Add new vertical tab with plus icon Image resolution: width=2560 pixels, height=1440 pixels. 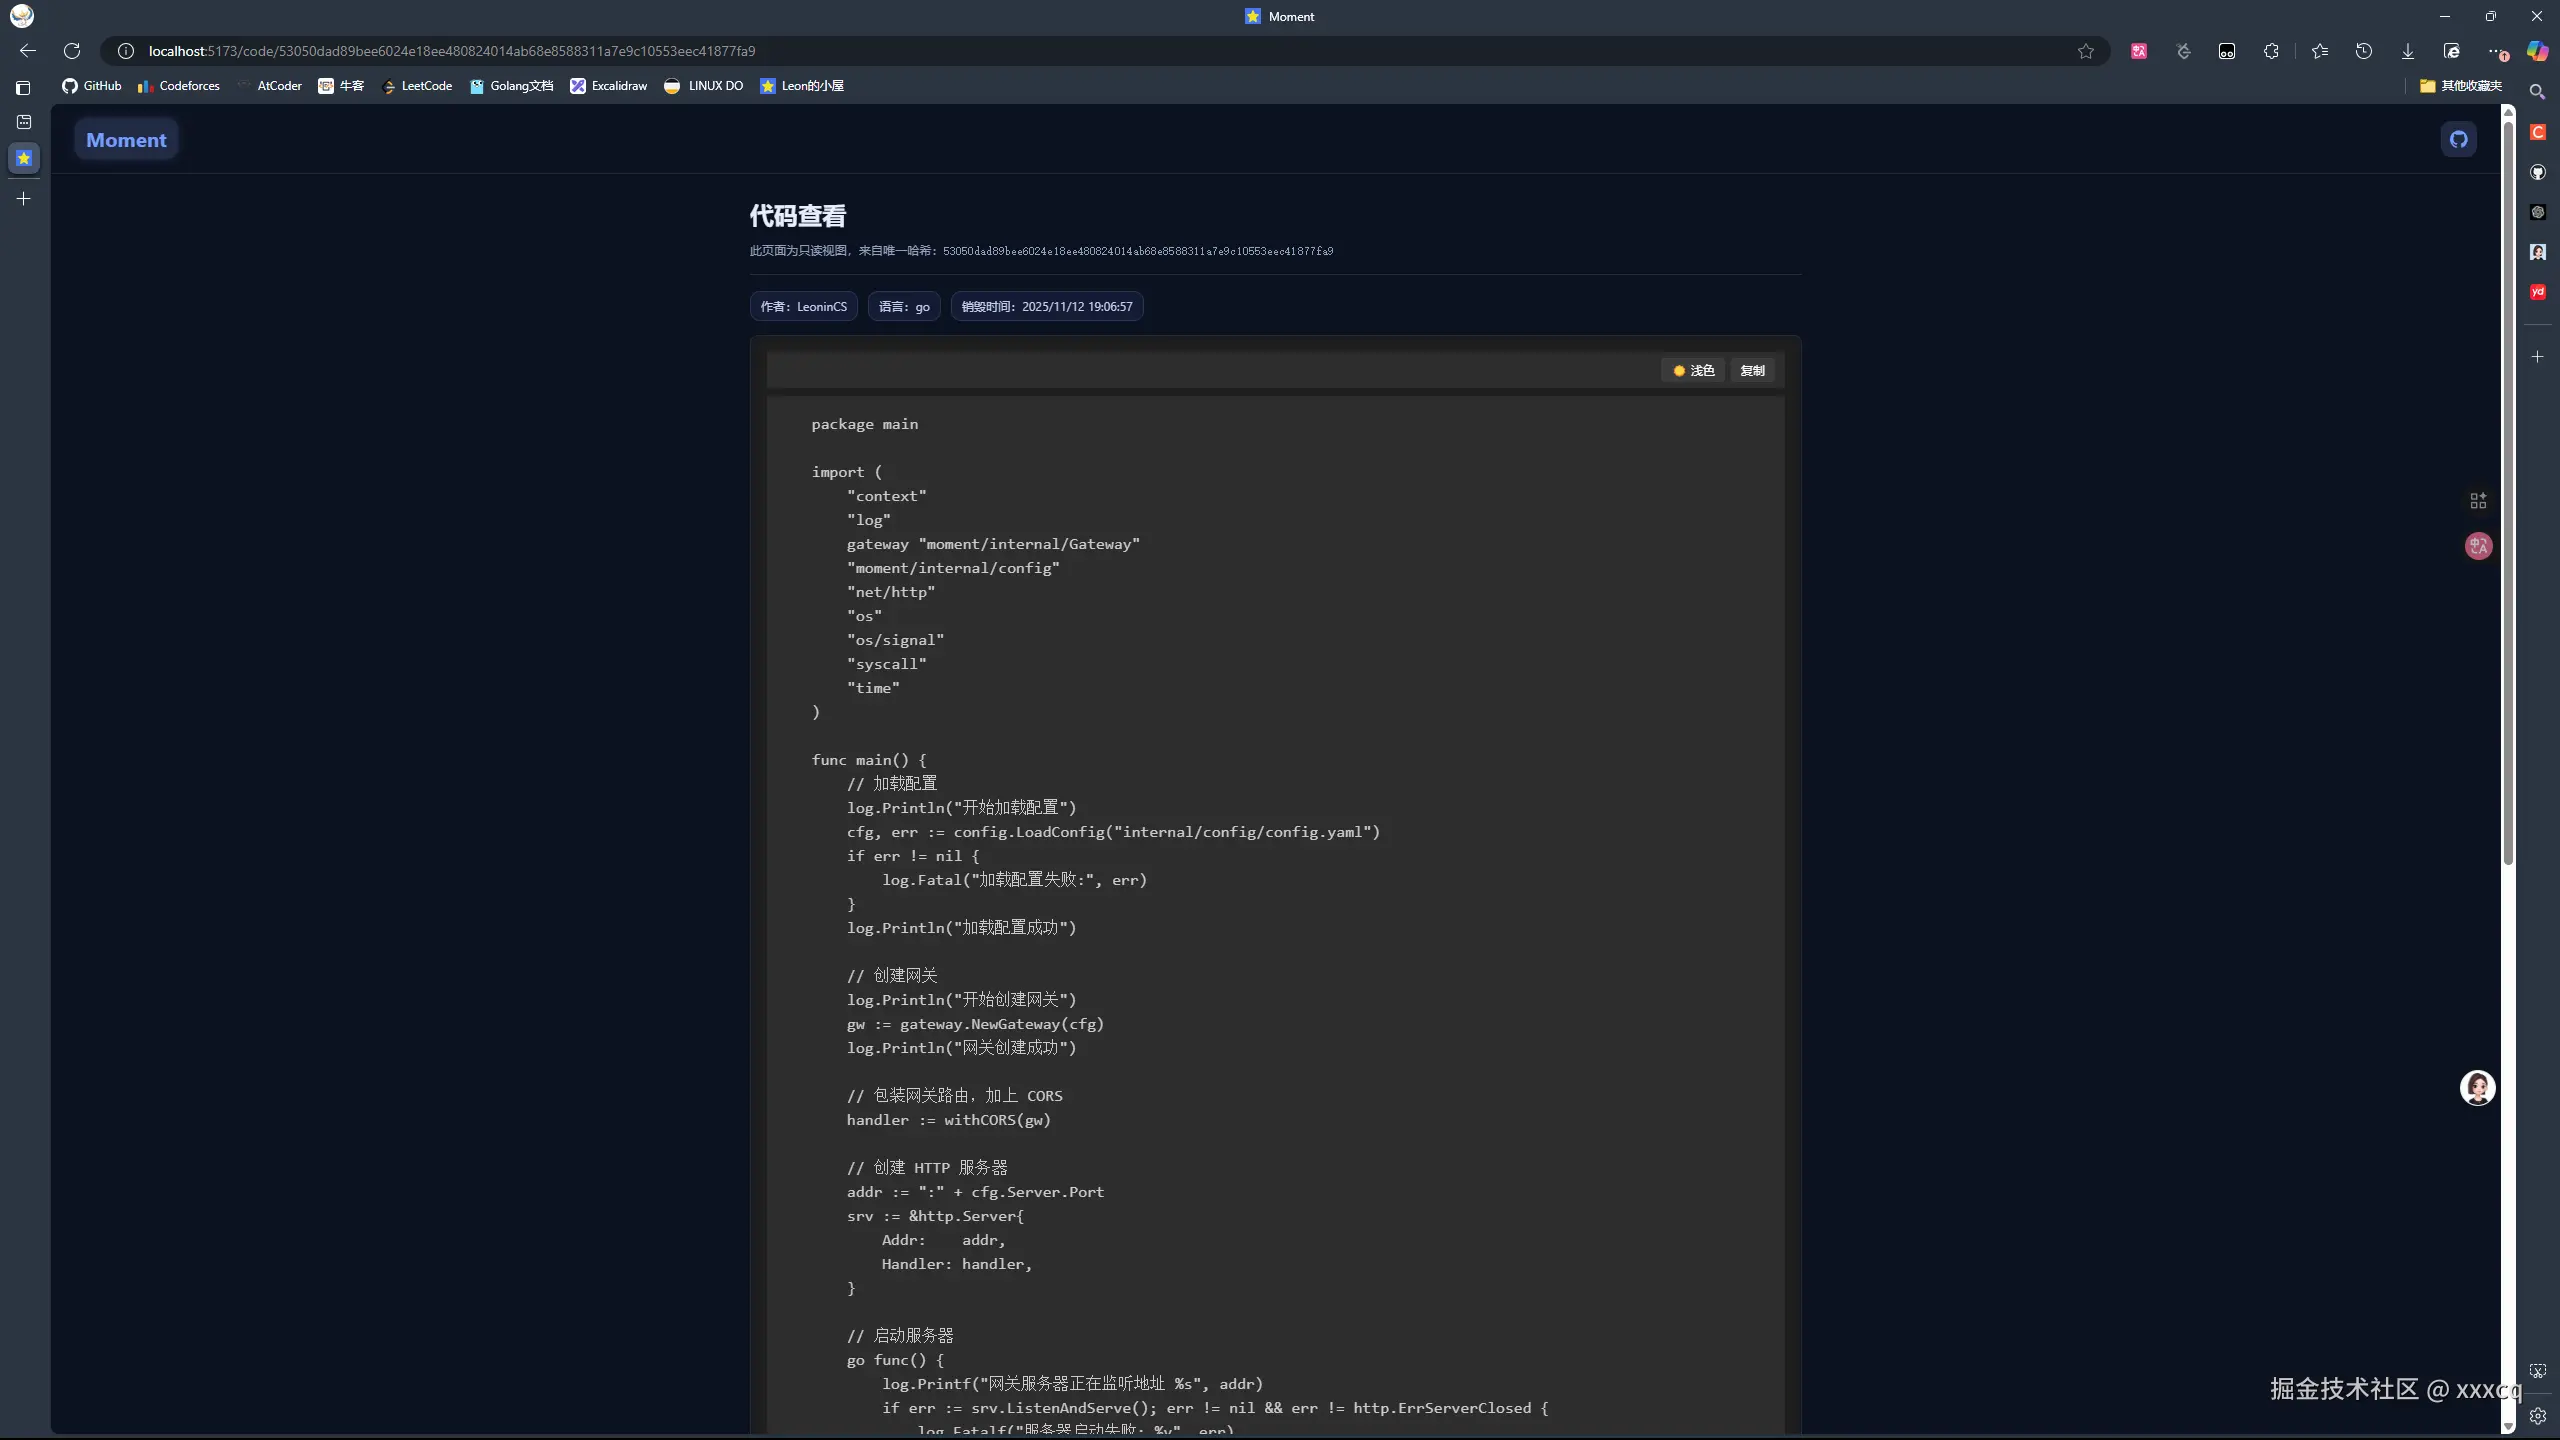coord(24,199)
